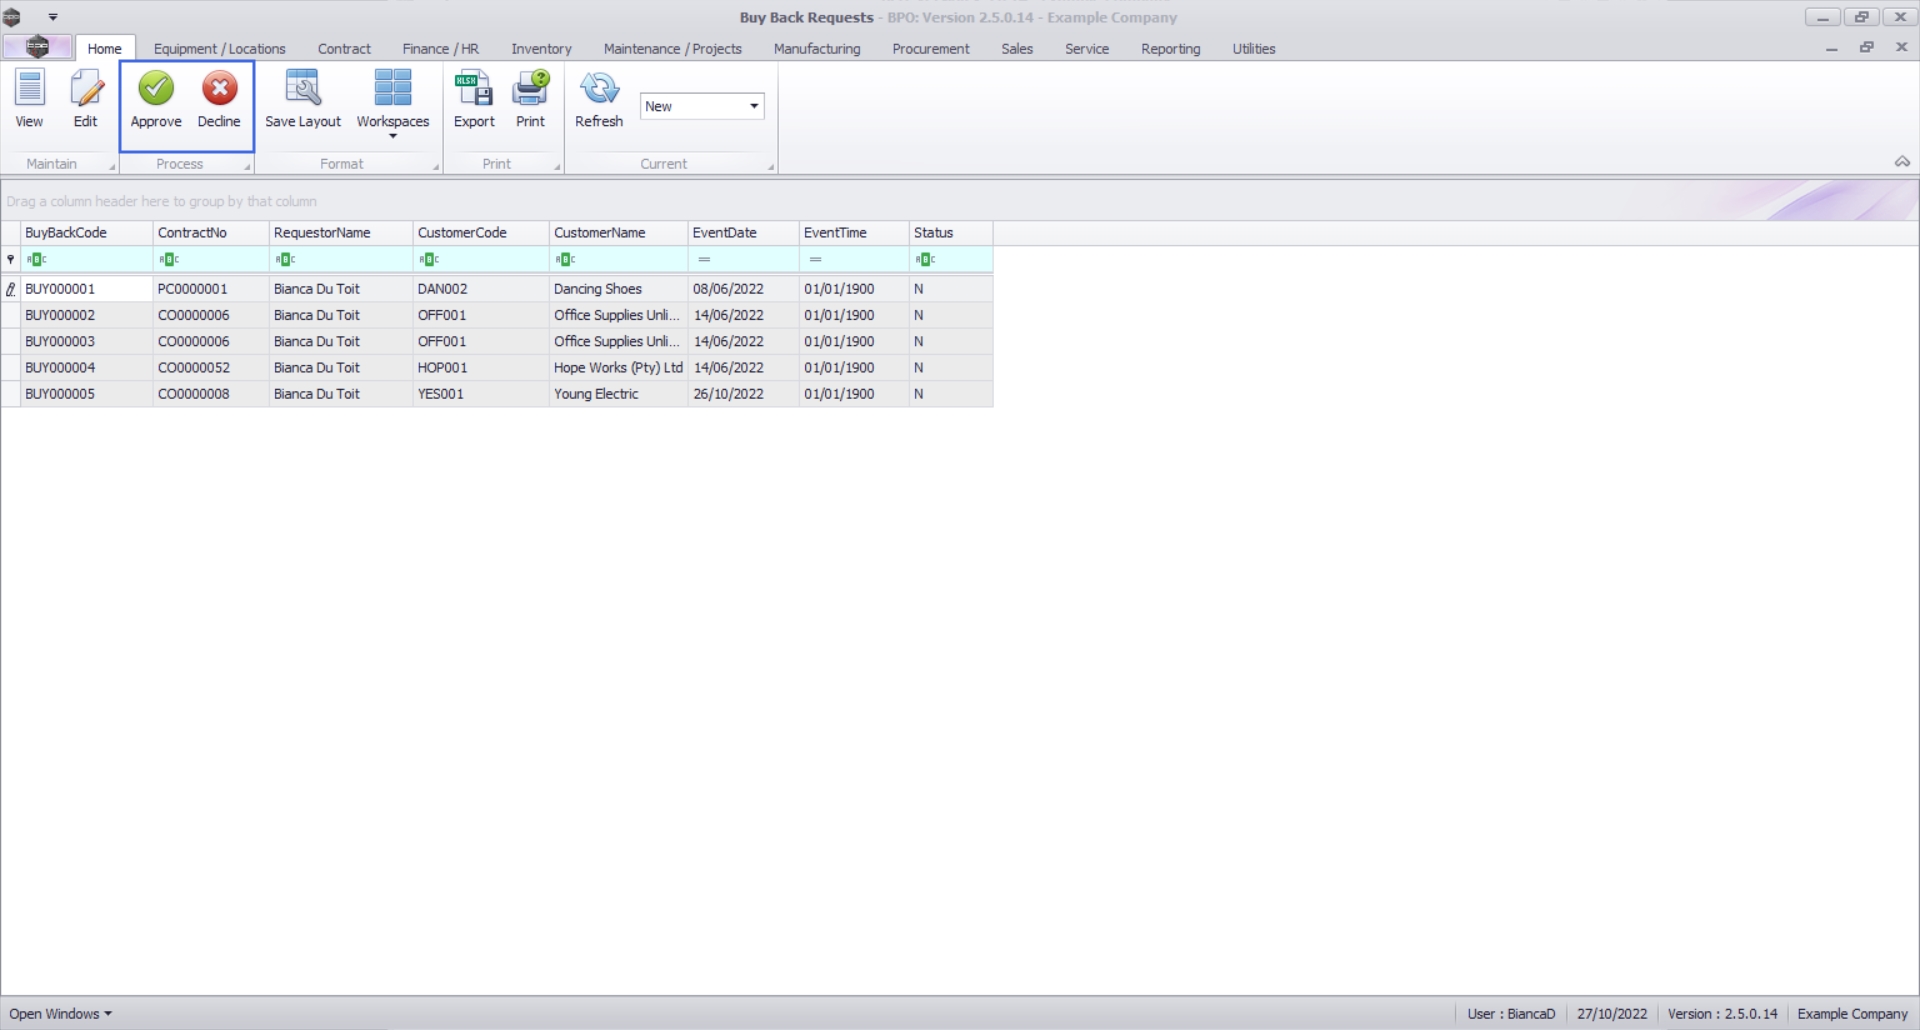Click the Hope Works (Pty) Ltd cell

pos(618,368)
